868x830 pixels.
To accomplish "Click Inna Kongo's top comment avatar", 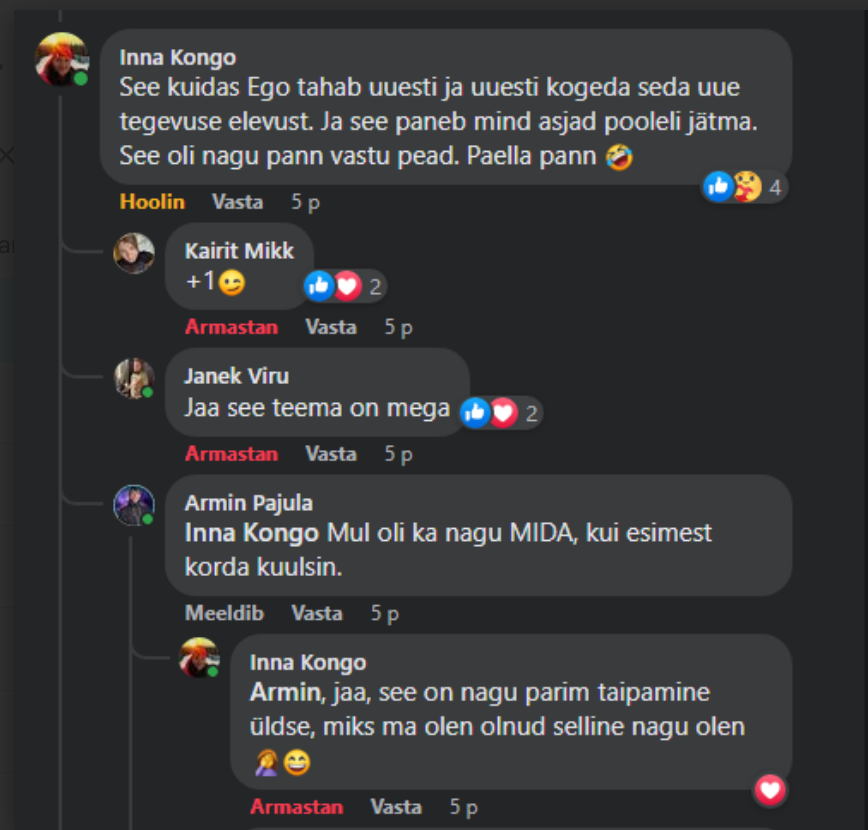I will click(x=61, y=60).
